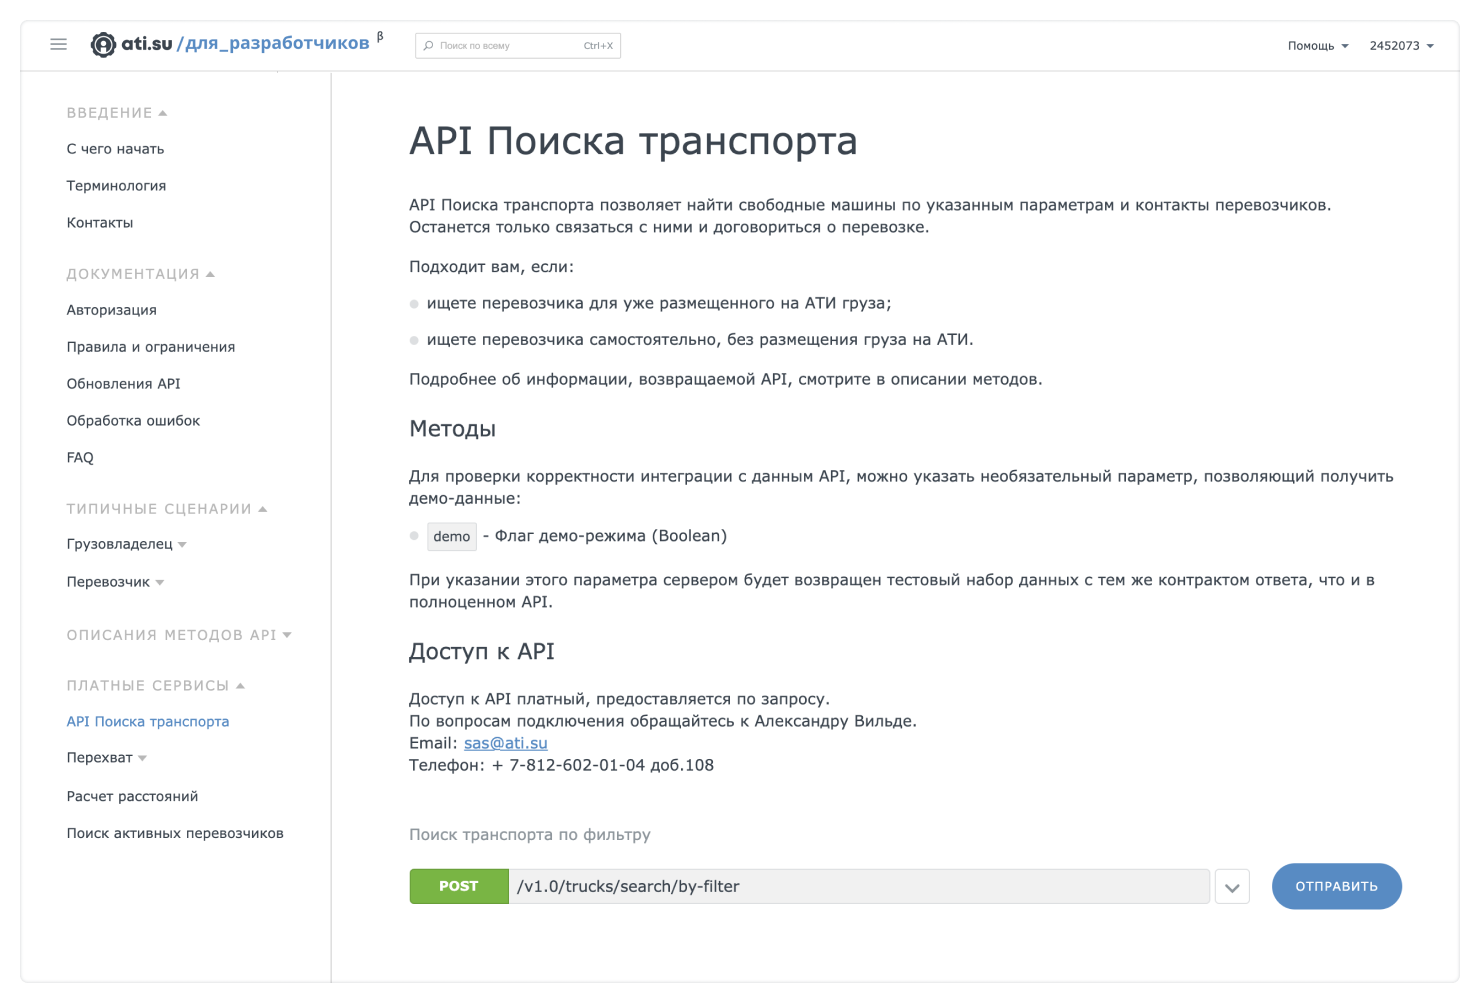Viewport: 1480px width, 1003px height.
Task: Open the Авторизация page
Action: 111,310
